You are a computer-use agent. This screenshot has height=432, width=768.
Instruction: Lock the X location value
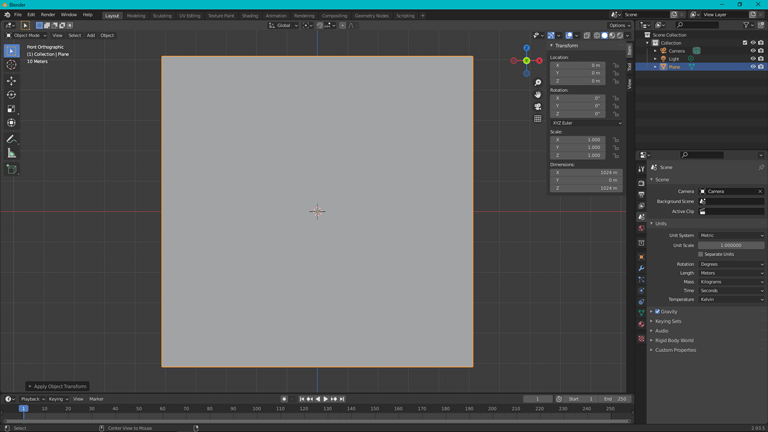616,65
